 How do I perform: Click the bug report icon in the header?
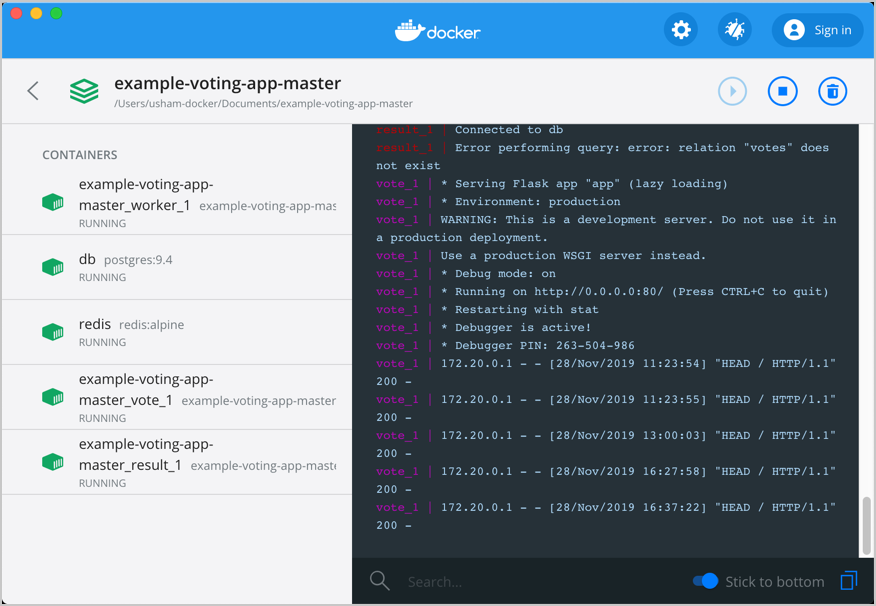[x=735, y=30]
